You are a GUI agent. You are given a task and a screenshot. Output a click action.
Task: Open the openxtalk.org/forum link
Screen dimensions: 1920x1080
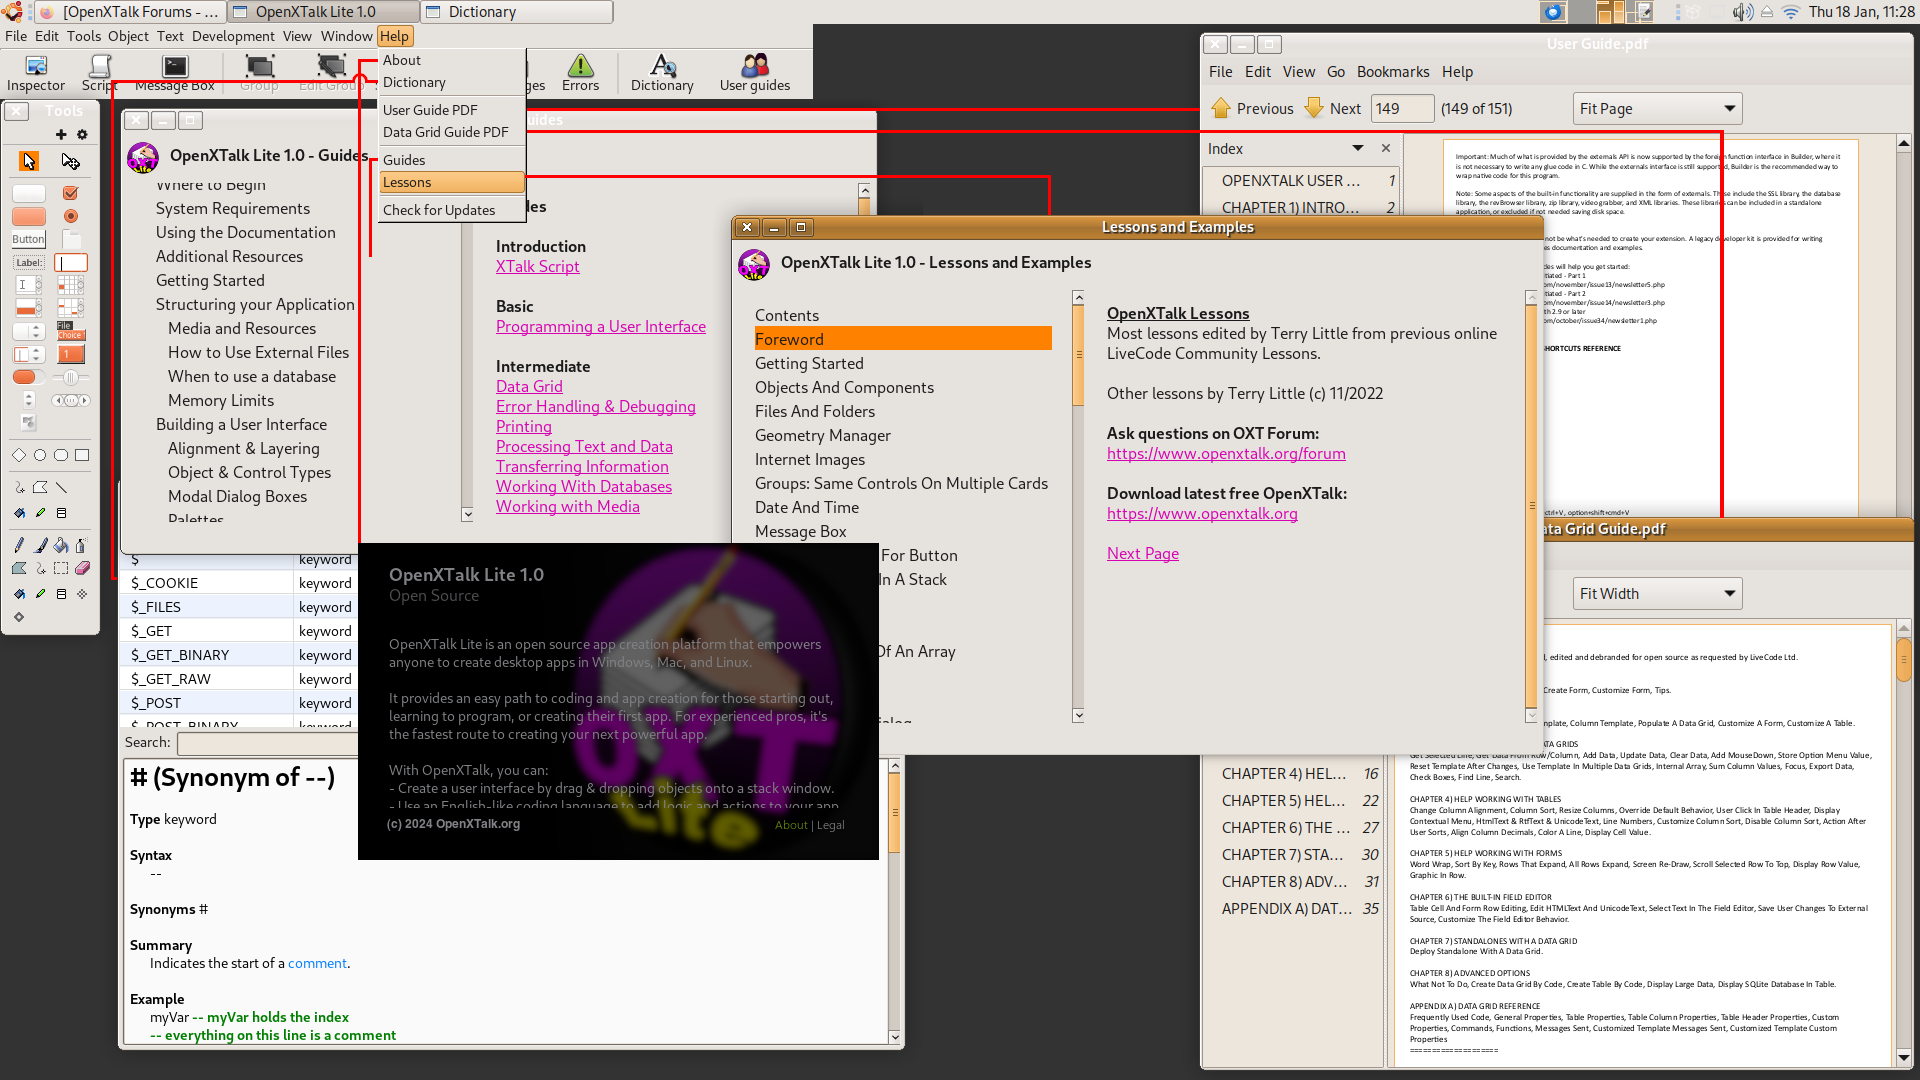point(1226,453)
